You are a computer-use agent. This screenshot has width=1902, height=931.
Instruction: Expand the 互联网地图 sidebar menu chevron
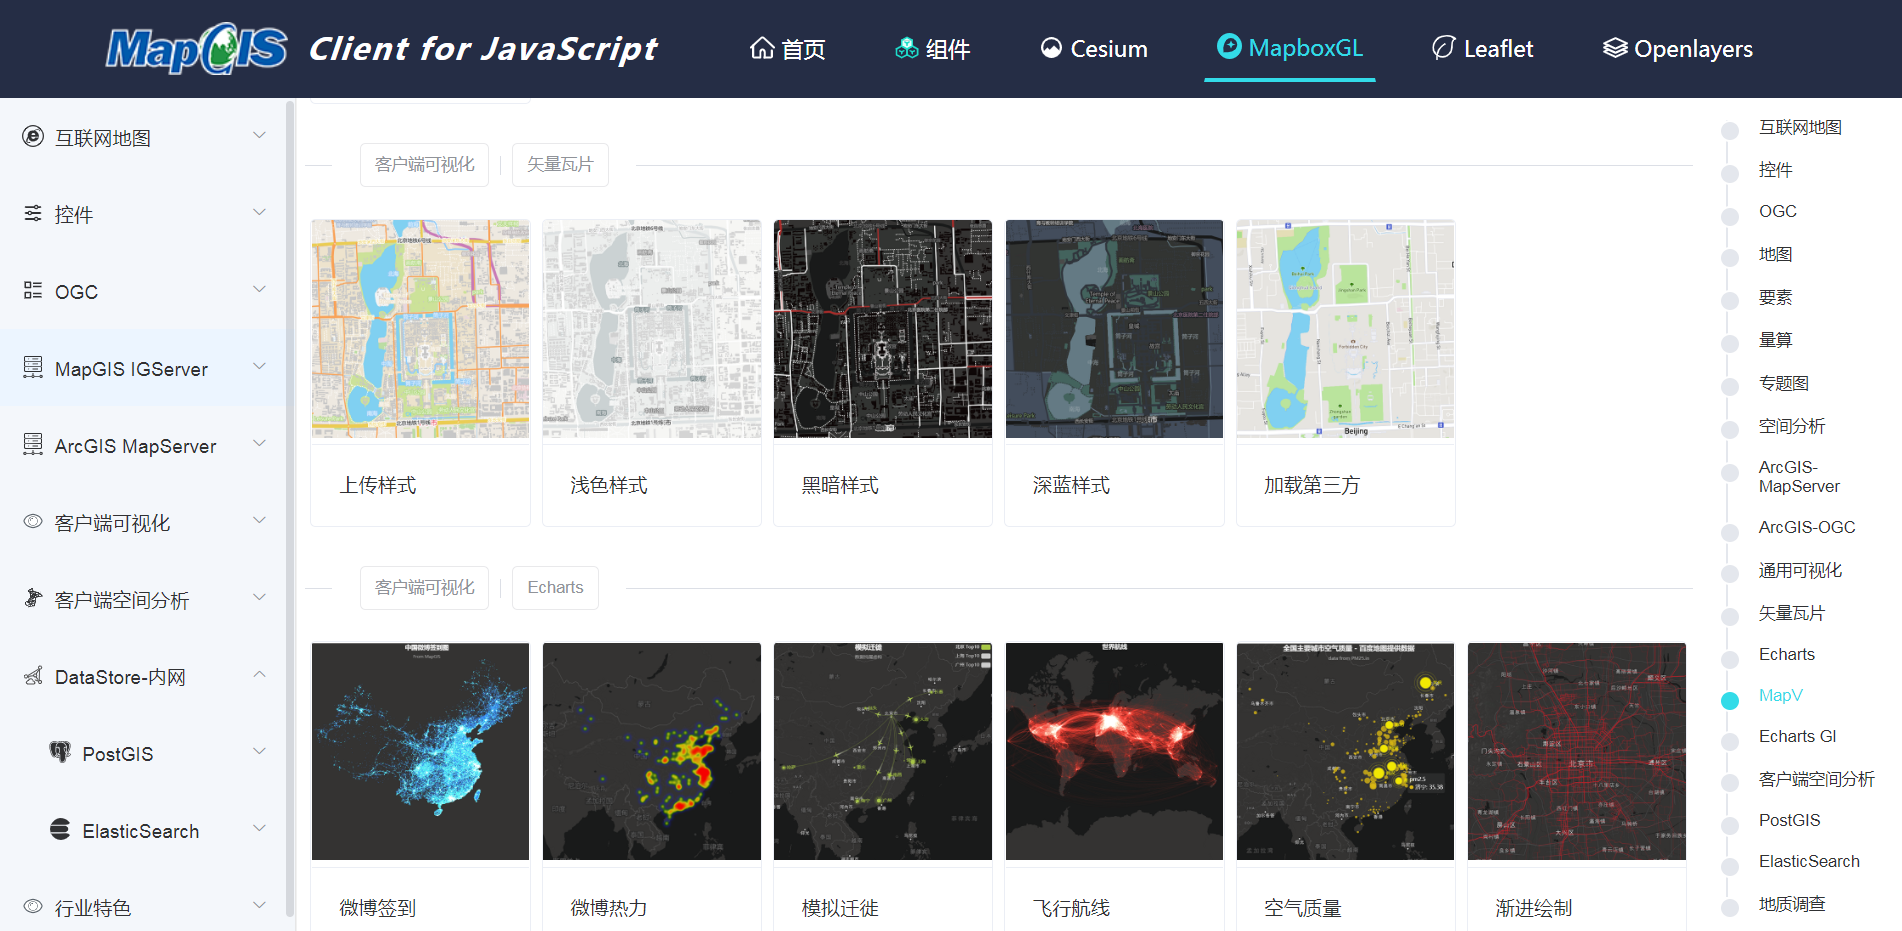[259, 135]
